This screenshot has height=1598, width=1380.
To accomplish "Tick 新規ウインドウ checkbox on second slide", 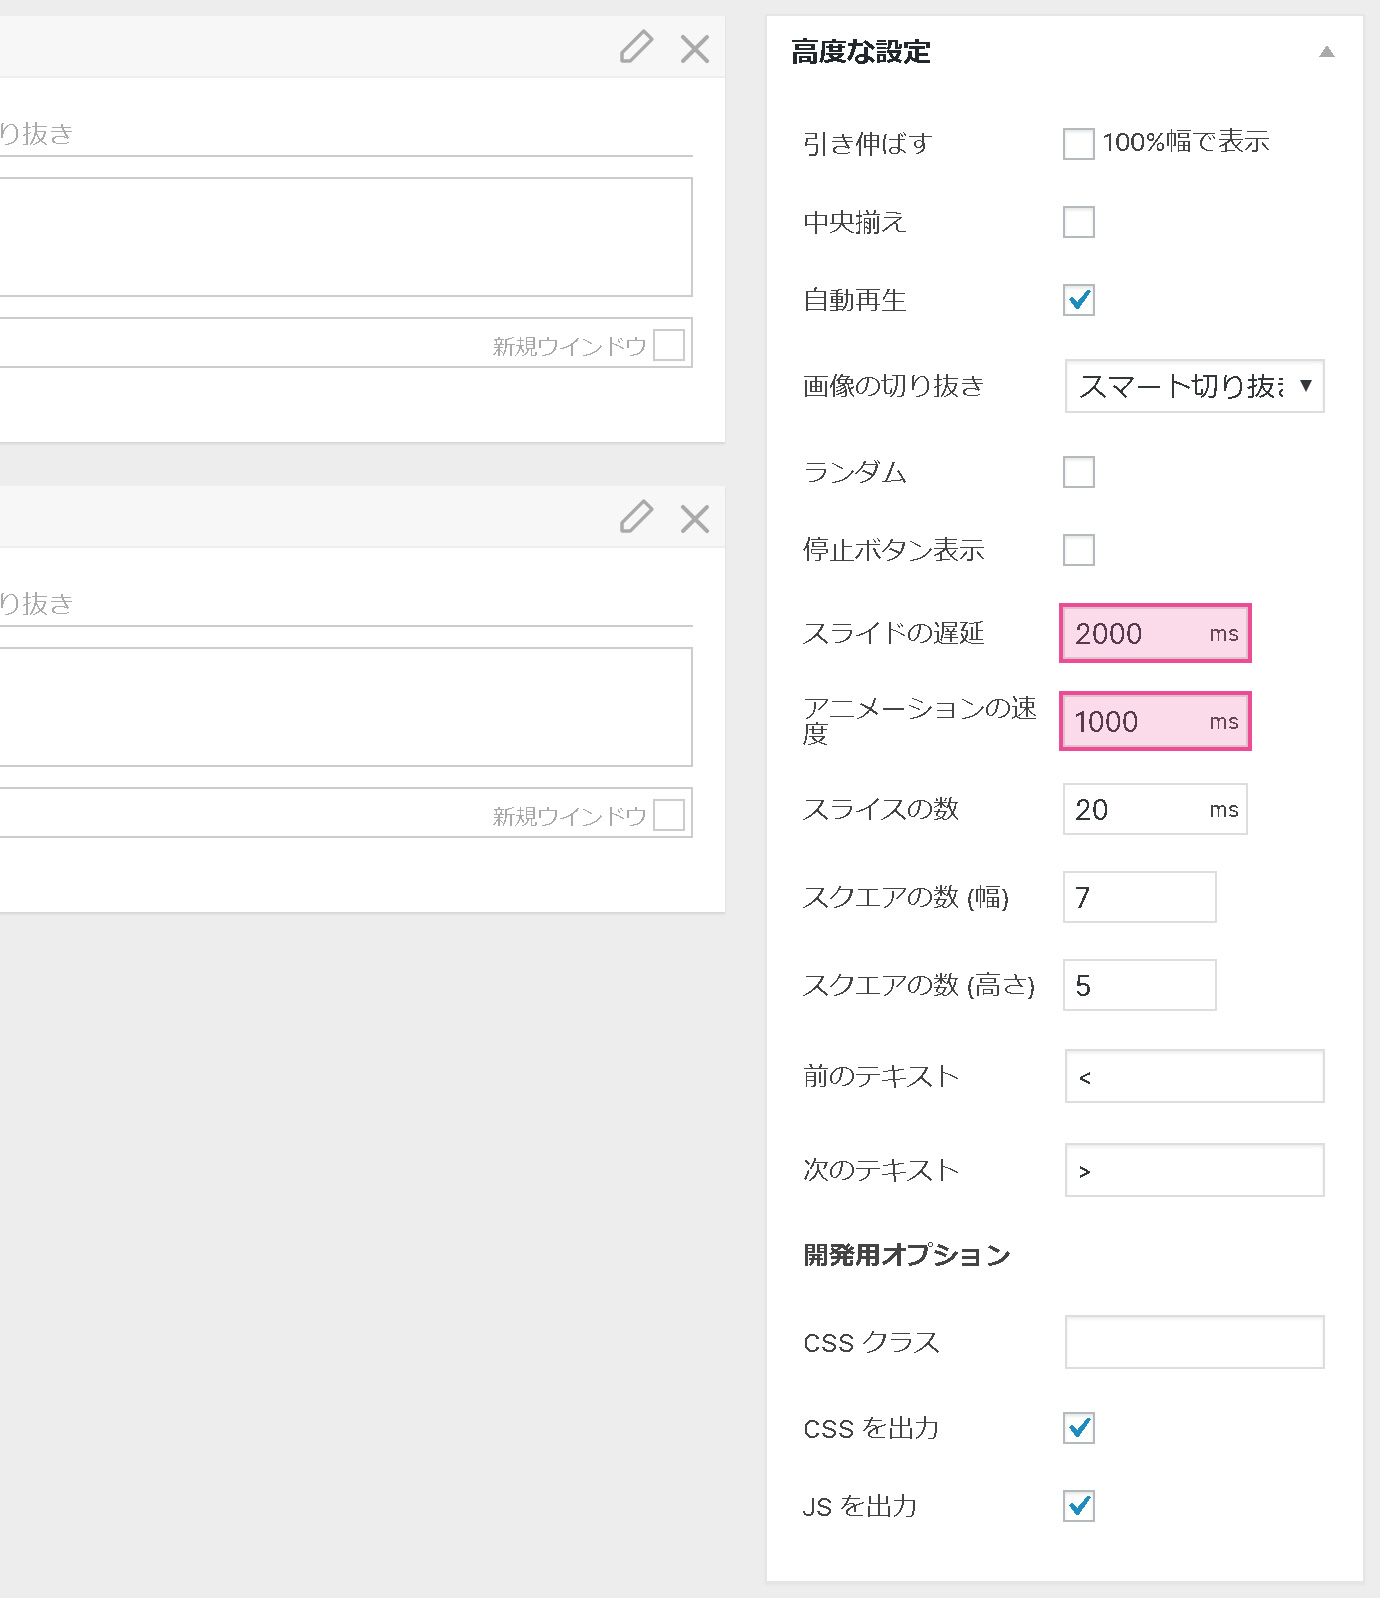I will click(669, 815).
